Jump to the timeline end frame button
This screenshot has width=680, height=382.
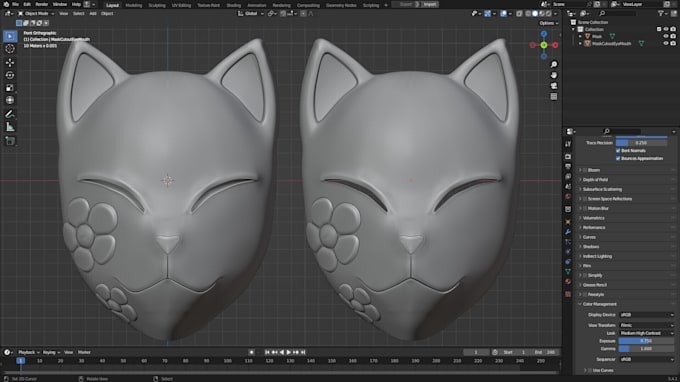[x=303, y=352]
